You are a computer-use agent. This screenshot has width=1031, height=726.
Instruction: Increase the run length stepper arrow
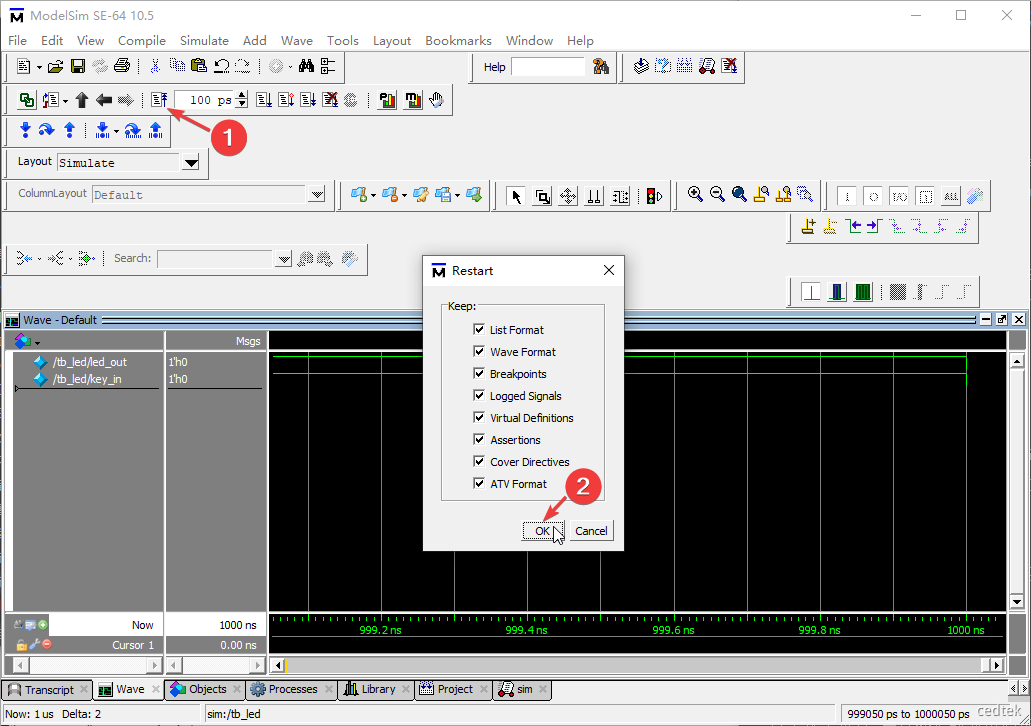242,95
